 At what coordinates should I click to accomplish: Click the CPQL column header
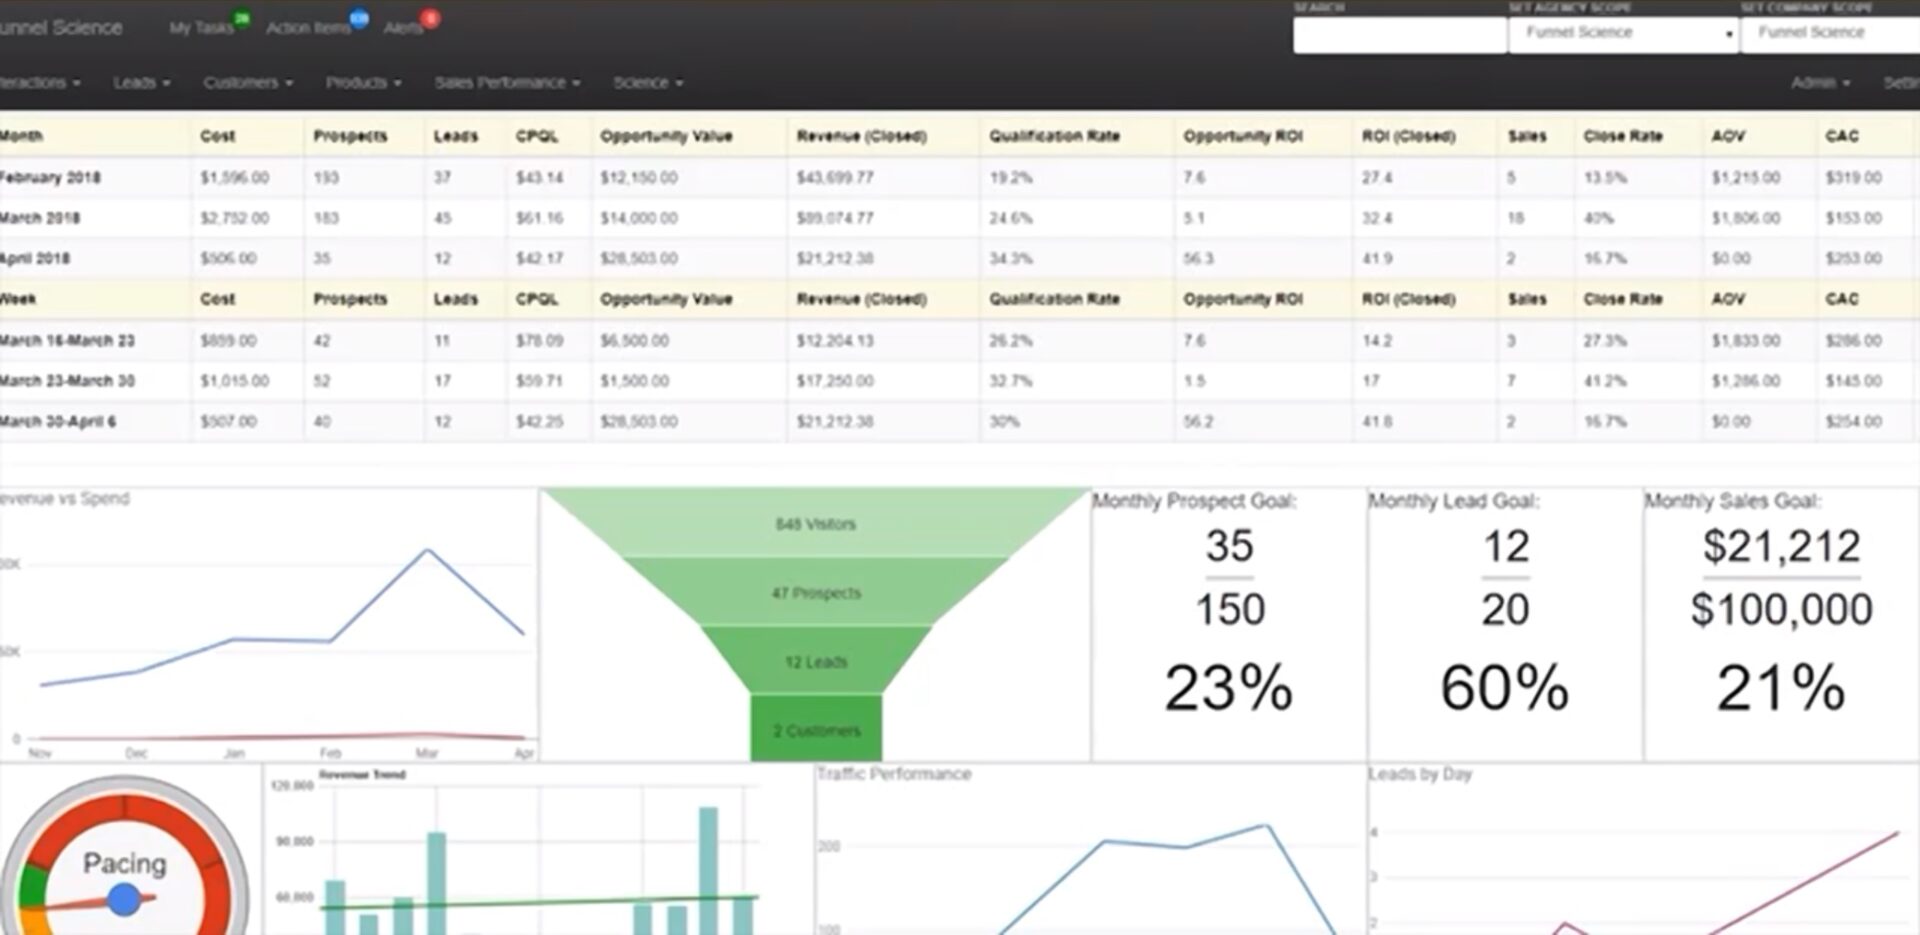click(536, 136)
